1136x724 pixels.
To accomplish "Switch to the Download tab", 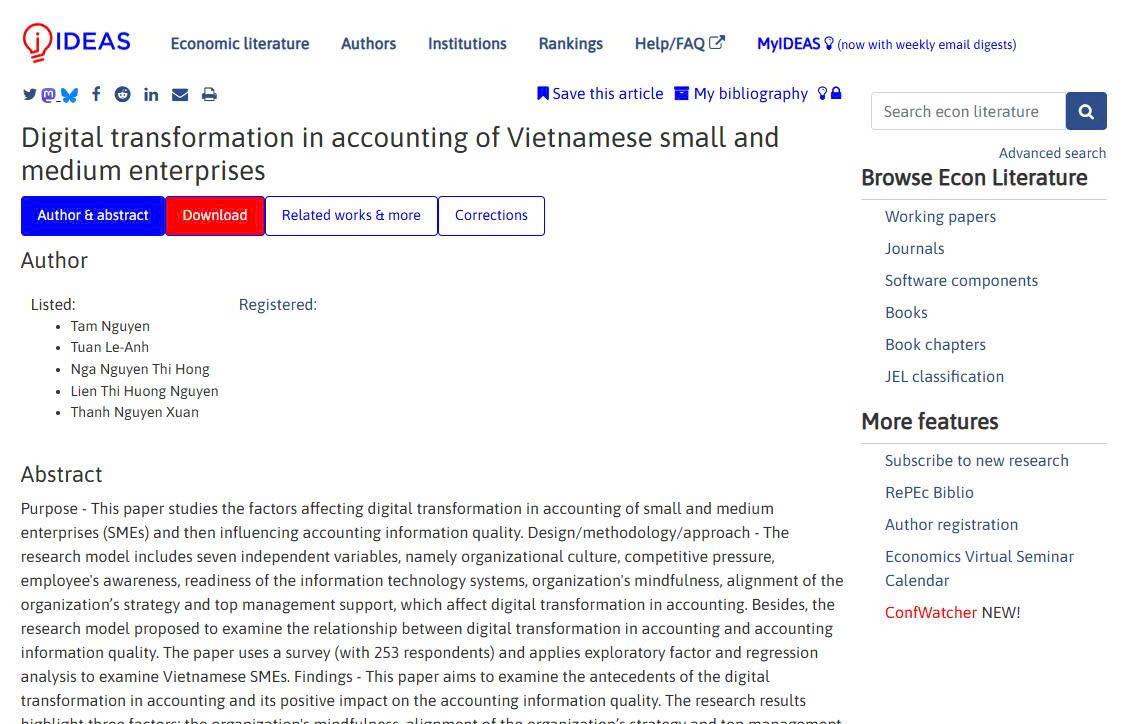I will pos(214,215).
